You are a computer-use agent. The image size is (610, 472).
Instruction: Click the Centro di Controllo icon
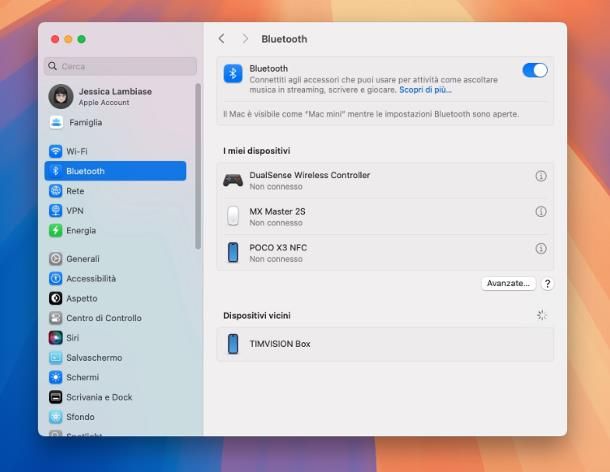(x=56, y=318)
